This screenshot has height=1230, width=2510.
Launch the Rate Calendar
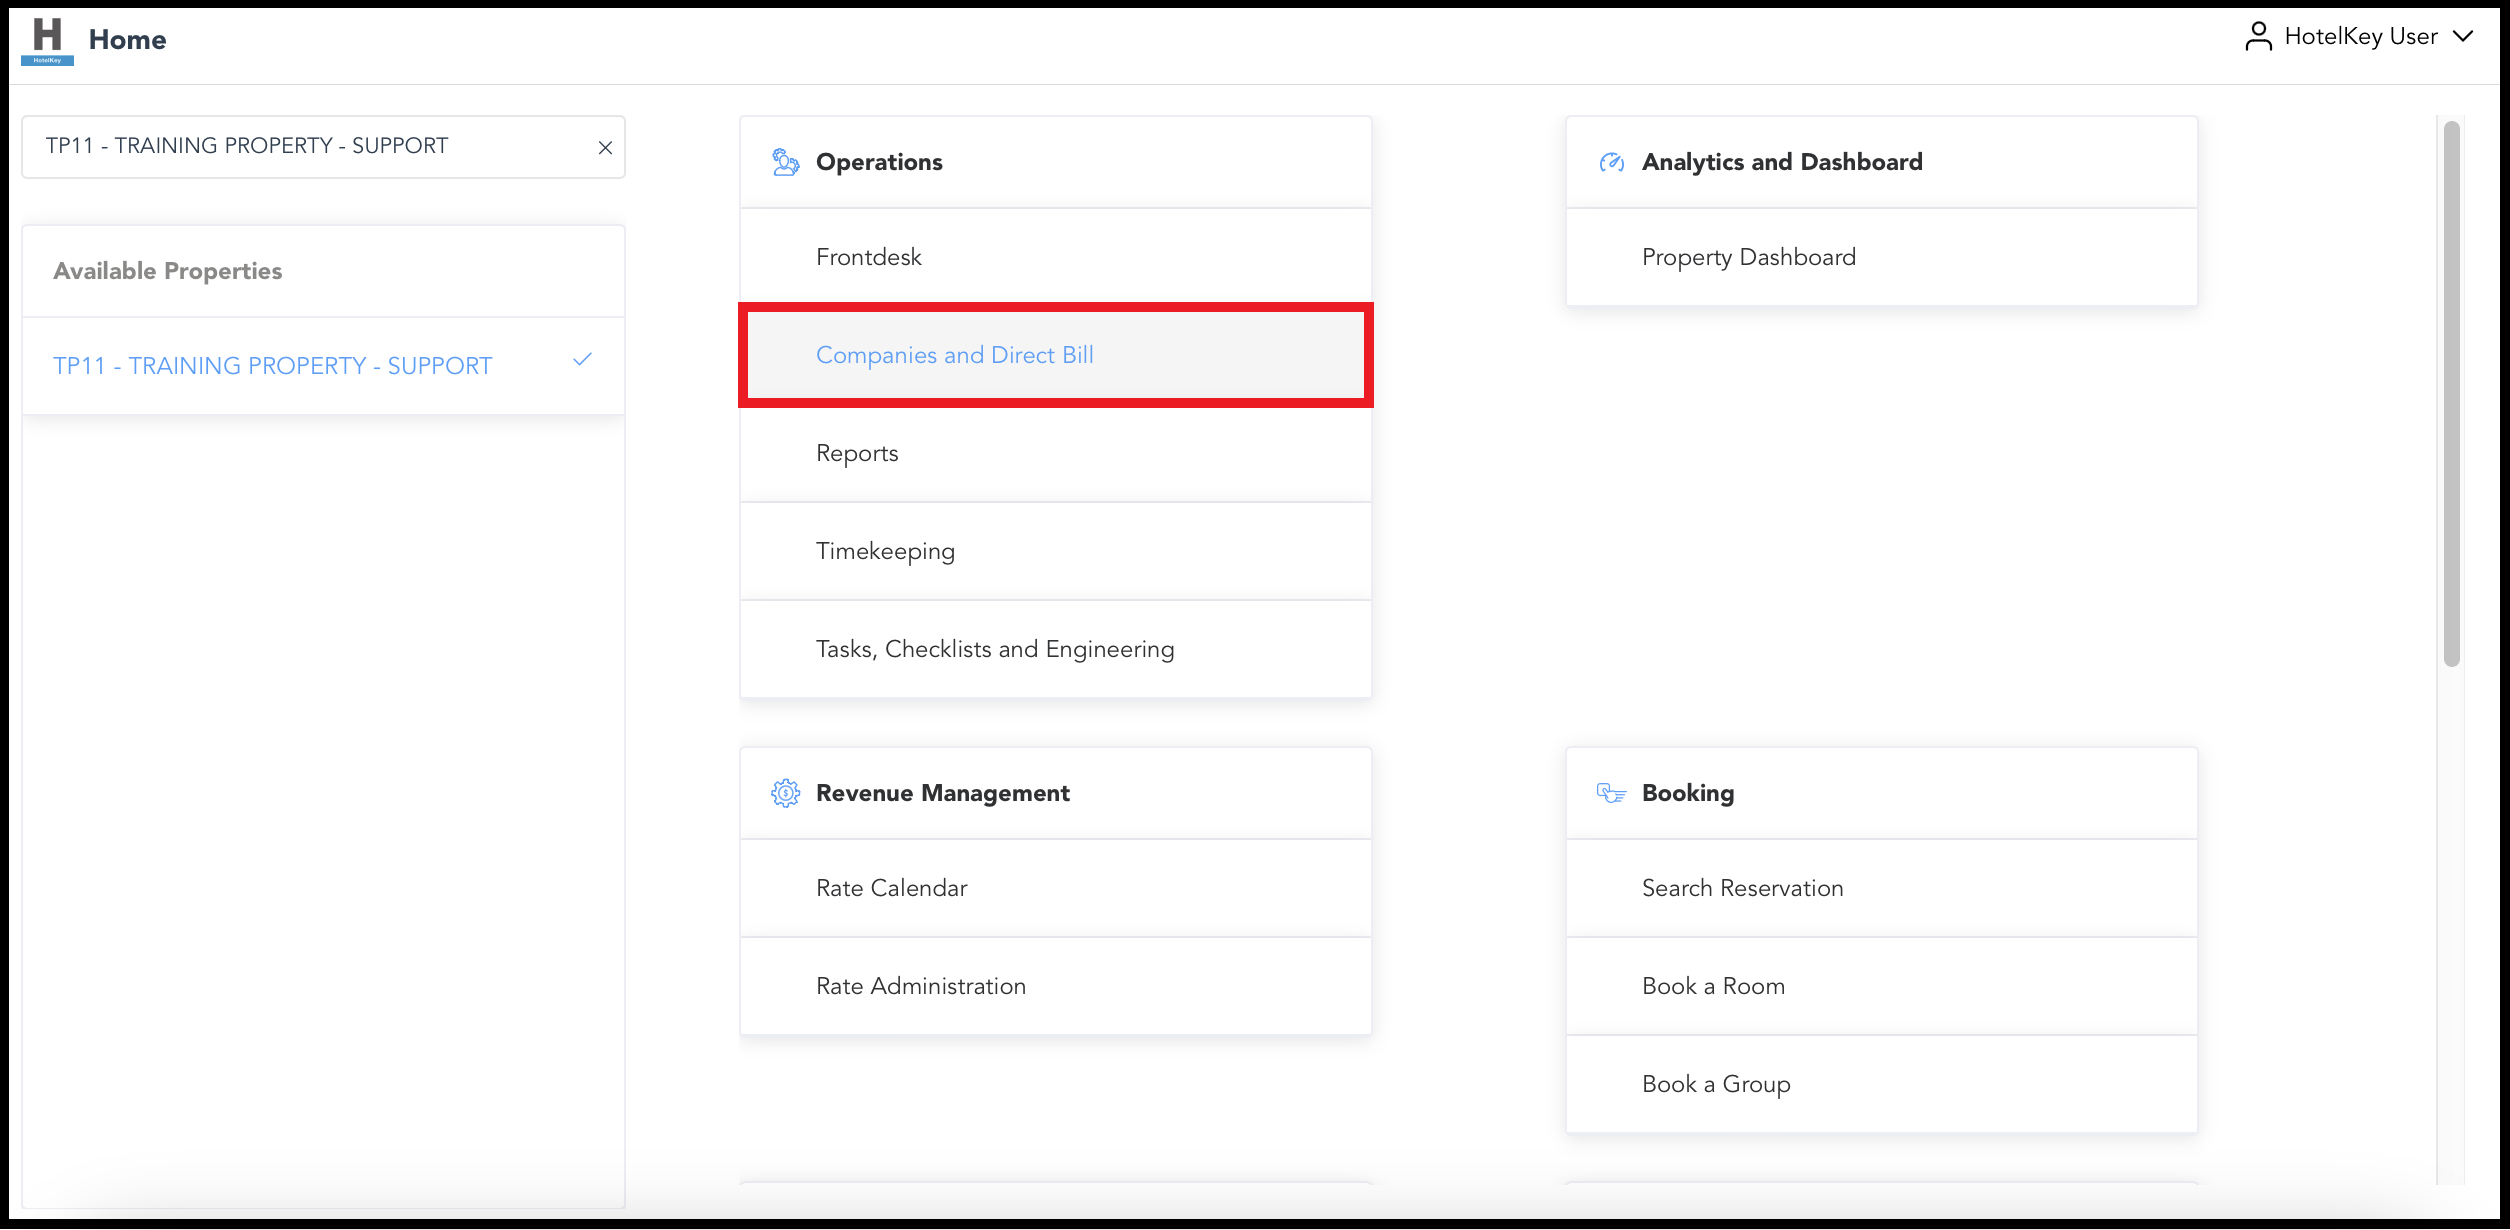pos(891,888)
